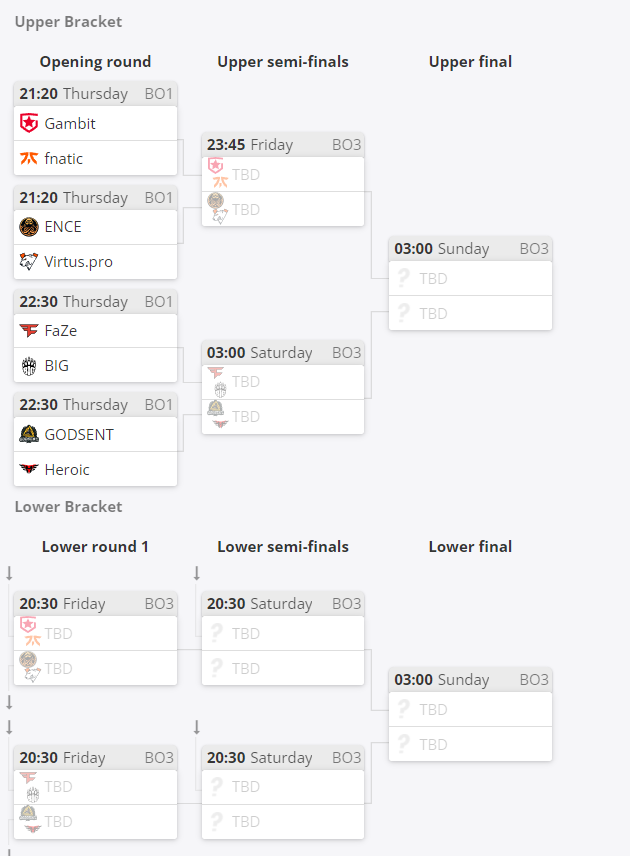Select the Heroic team entry
Screen dimensions: 630x856
point(96,469)
